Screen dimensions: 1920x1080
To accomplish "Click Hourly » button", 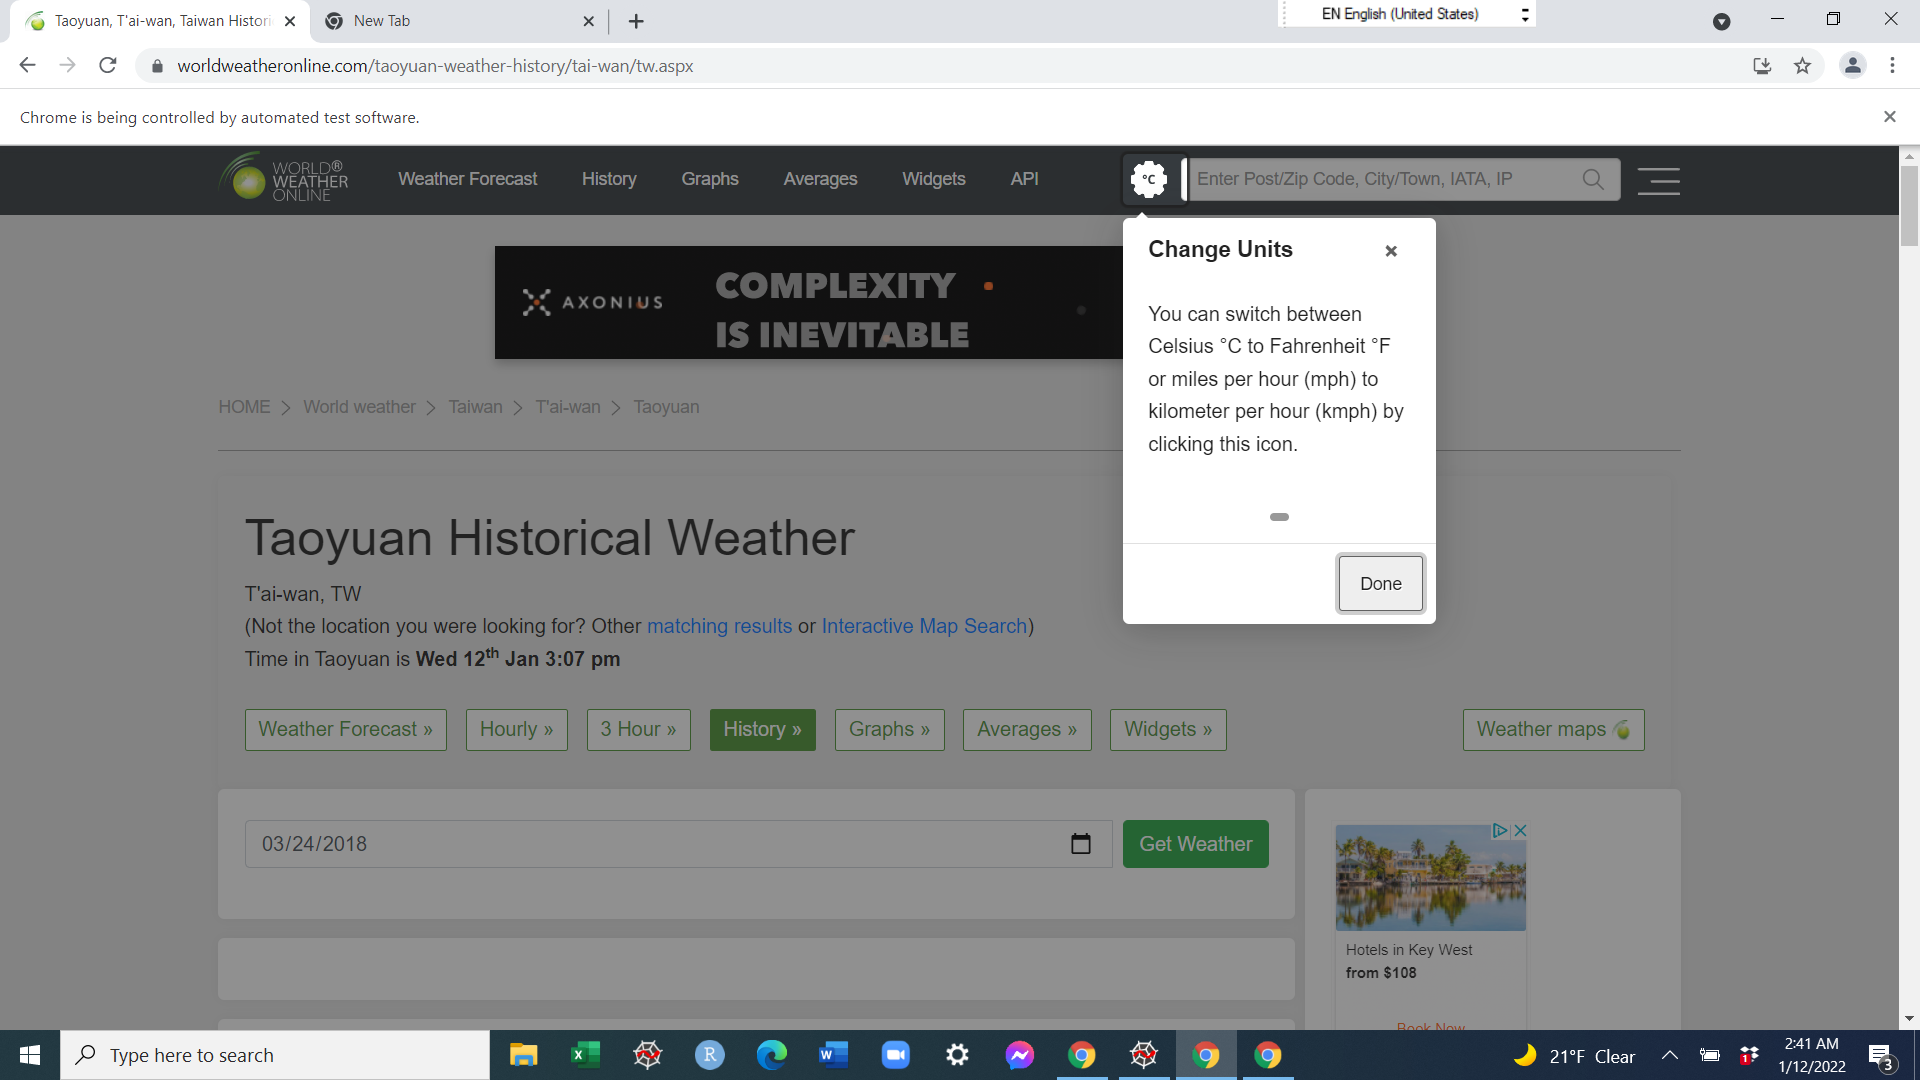I will (516, 730).
